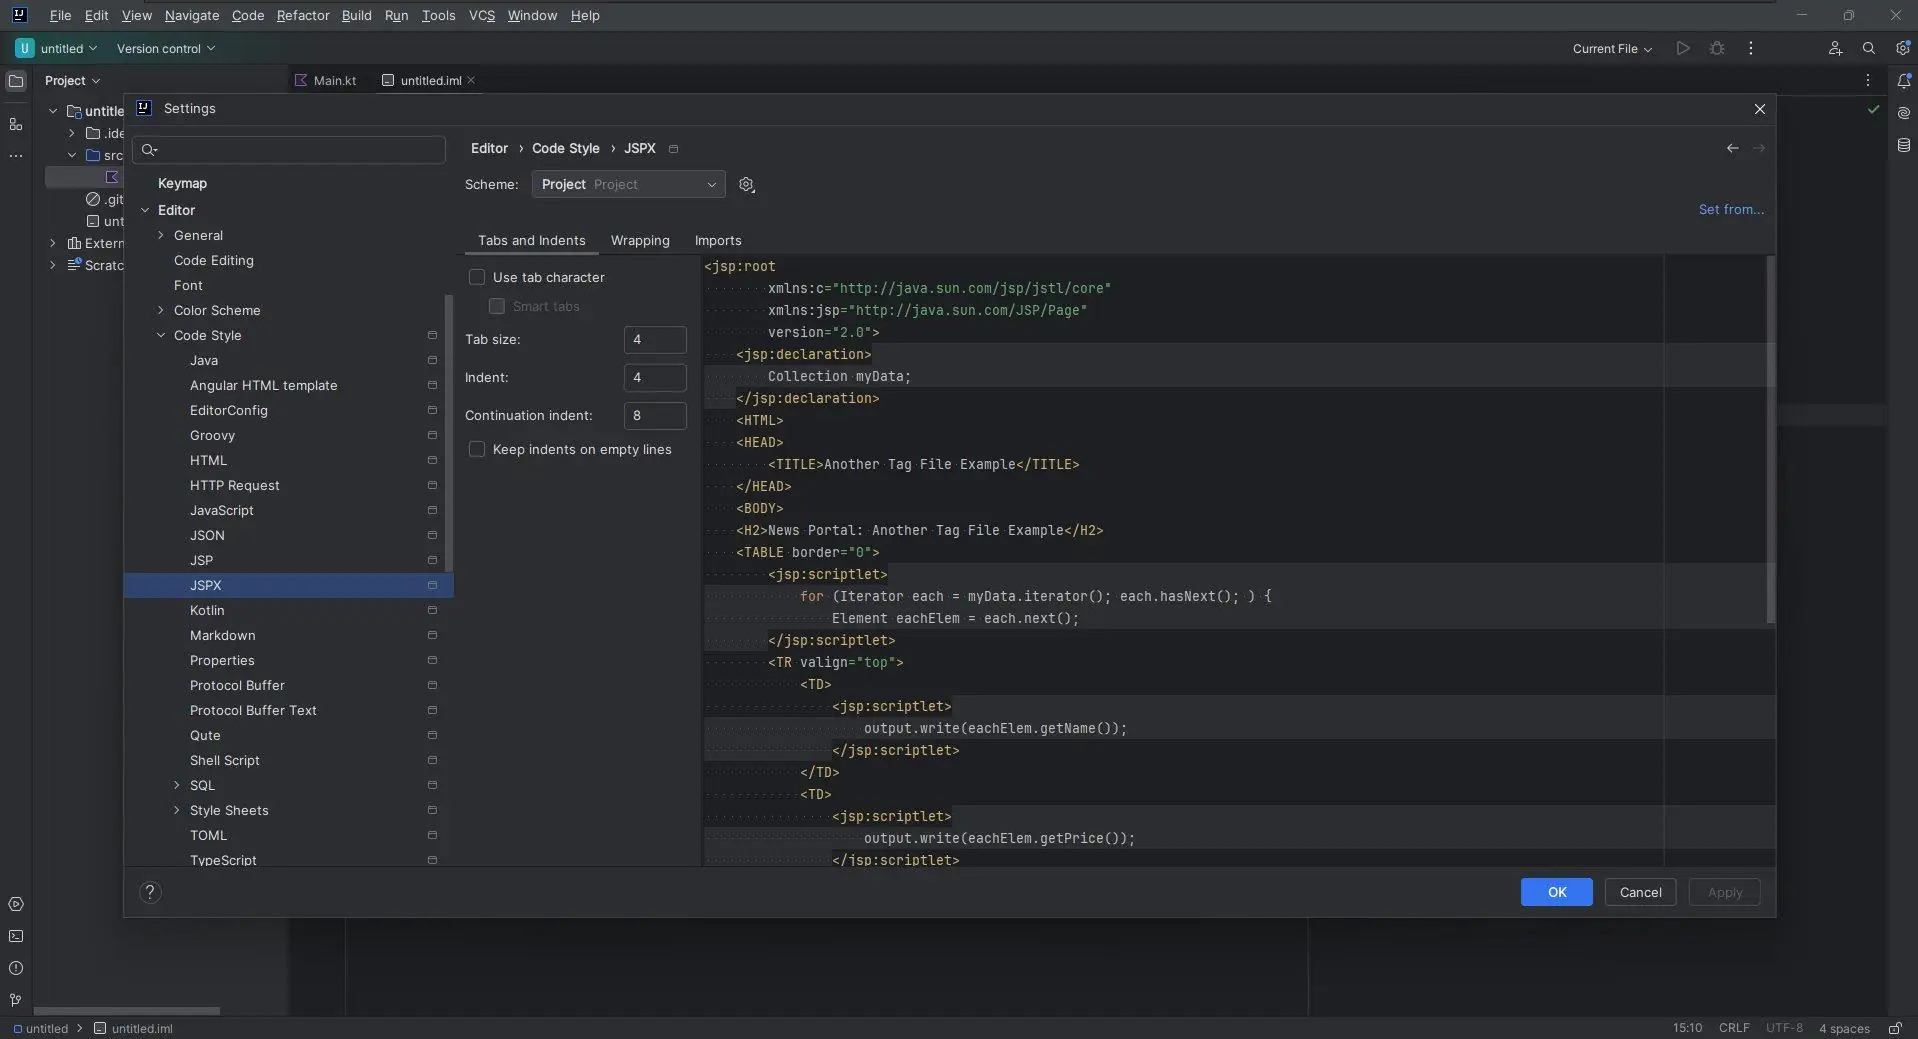
Task: Open the Database tool window icon
Action: tap(1903, 146)
